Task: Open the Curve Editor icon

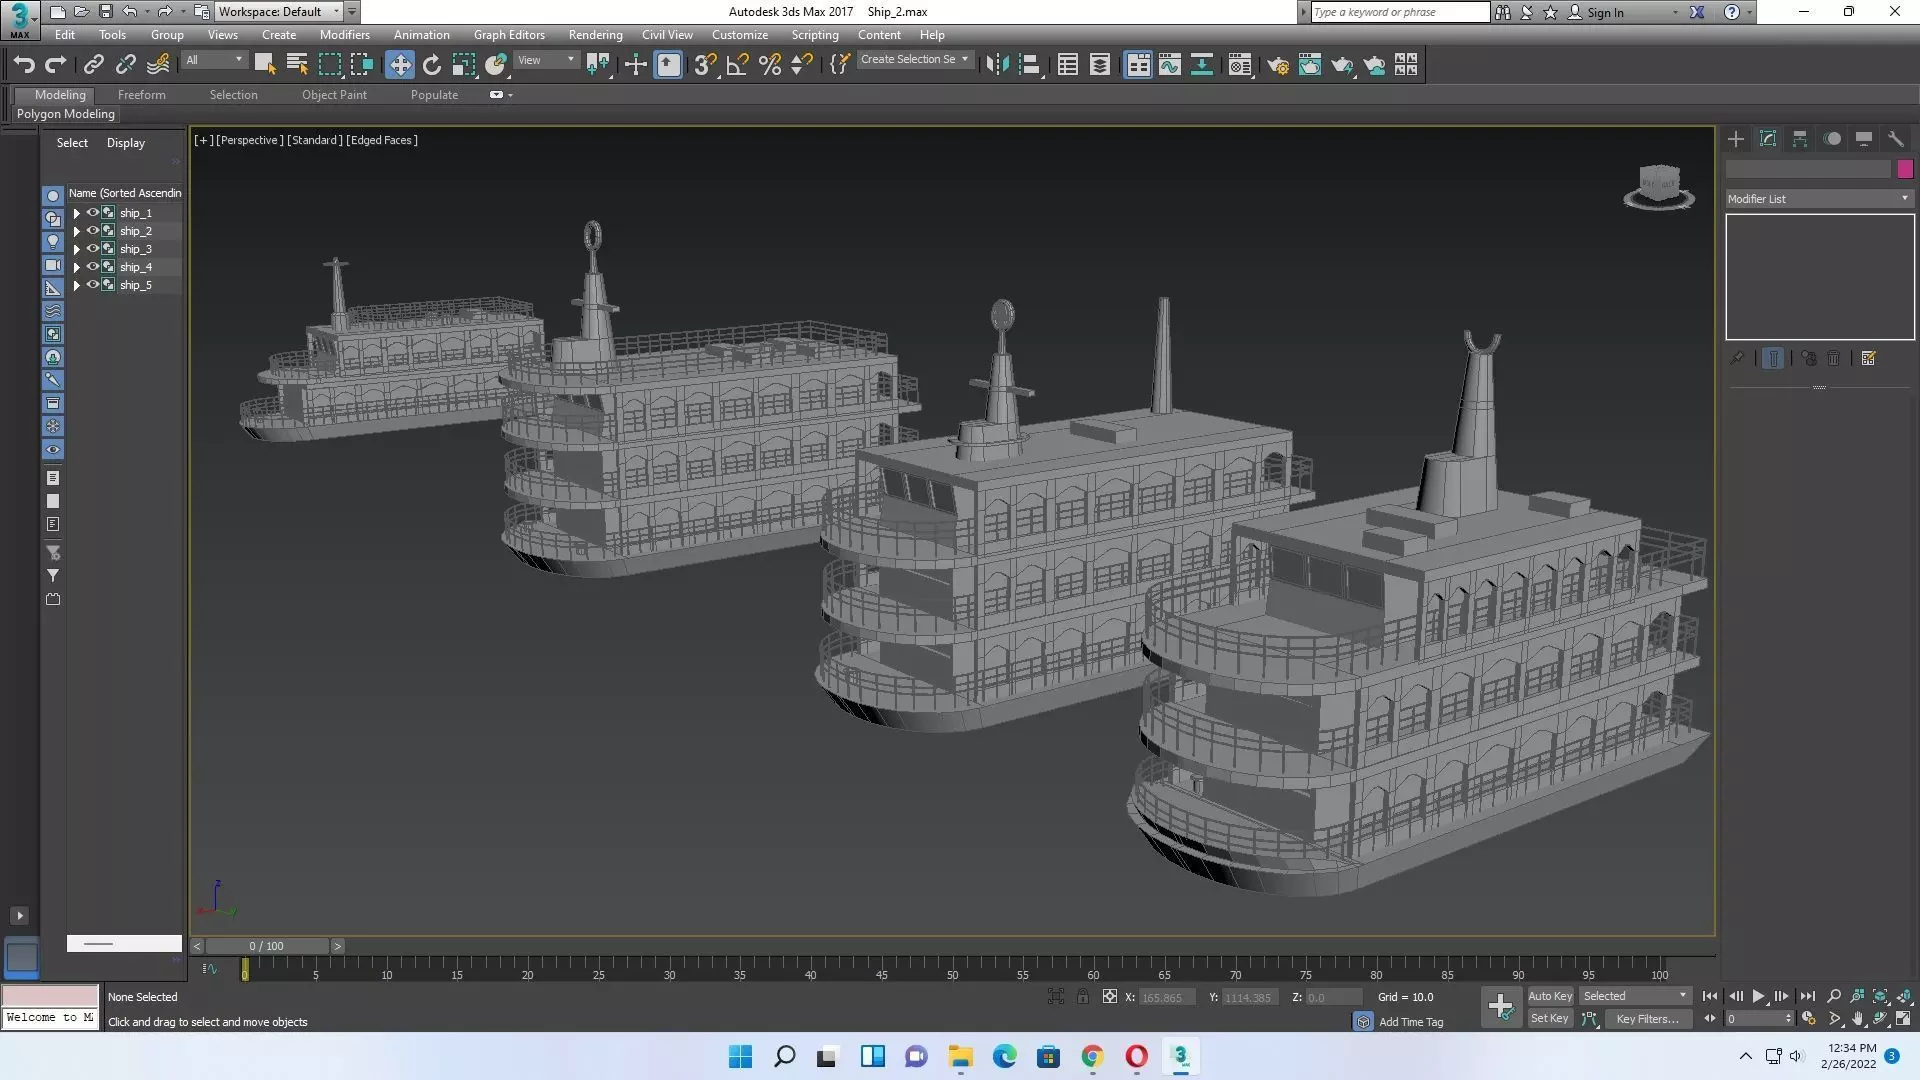Action: [1170, 65]
